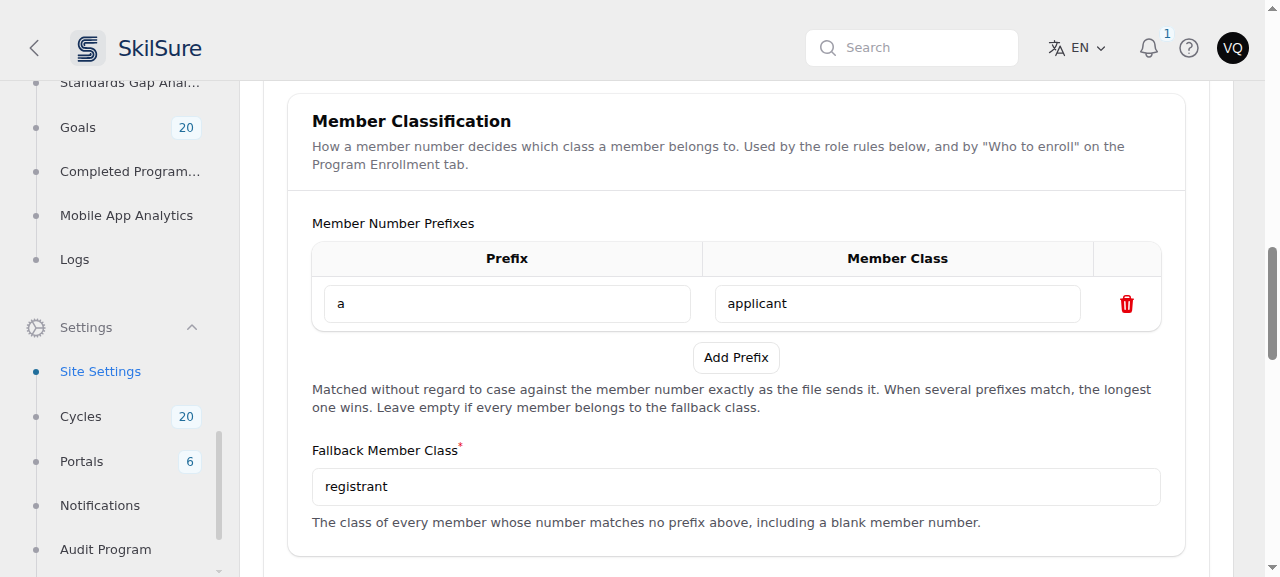This screenshot has width=1280, height=577.
Task: Click the page vertical scrollbar thumb
Action: click(x=1273, y=303)
